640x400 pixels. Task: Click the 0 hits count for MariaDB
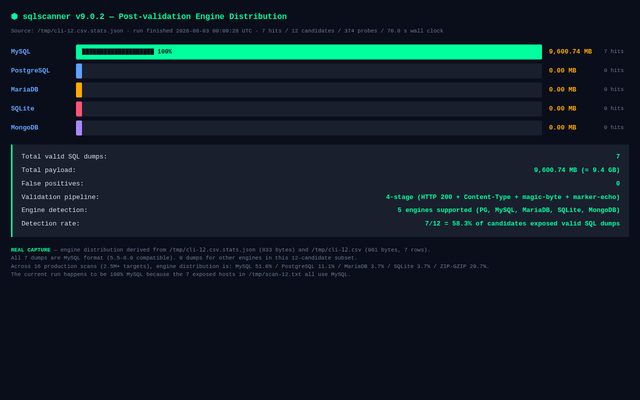(613, 89)
